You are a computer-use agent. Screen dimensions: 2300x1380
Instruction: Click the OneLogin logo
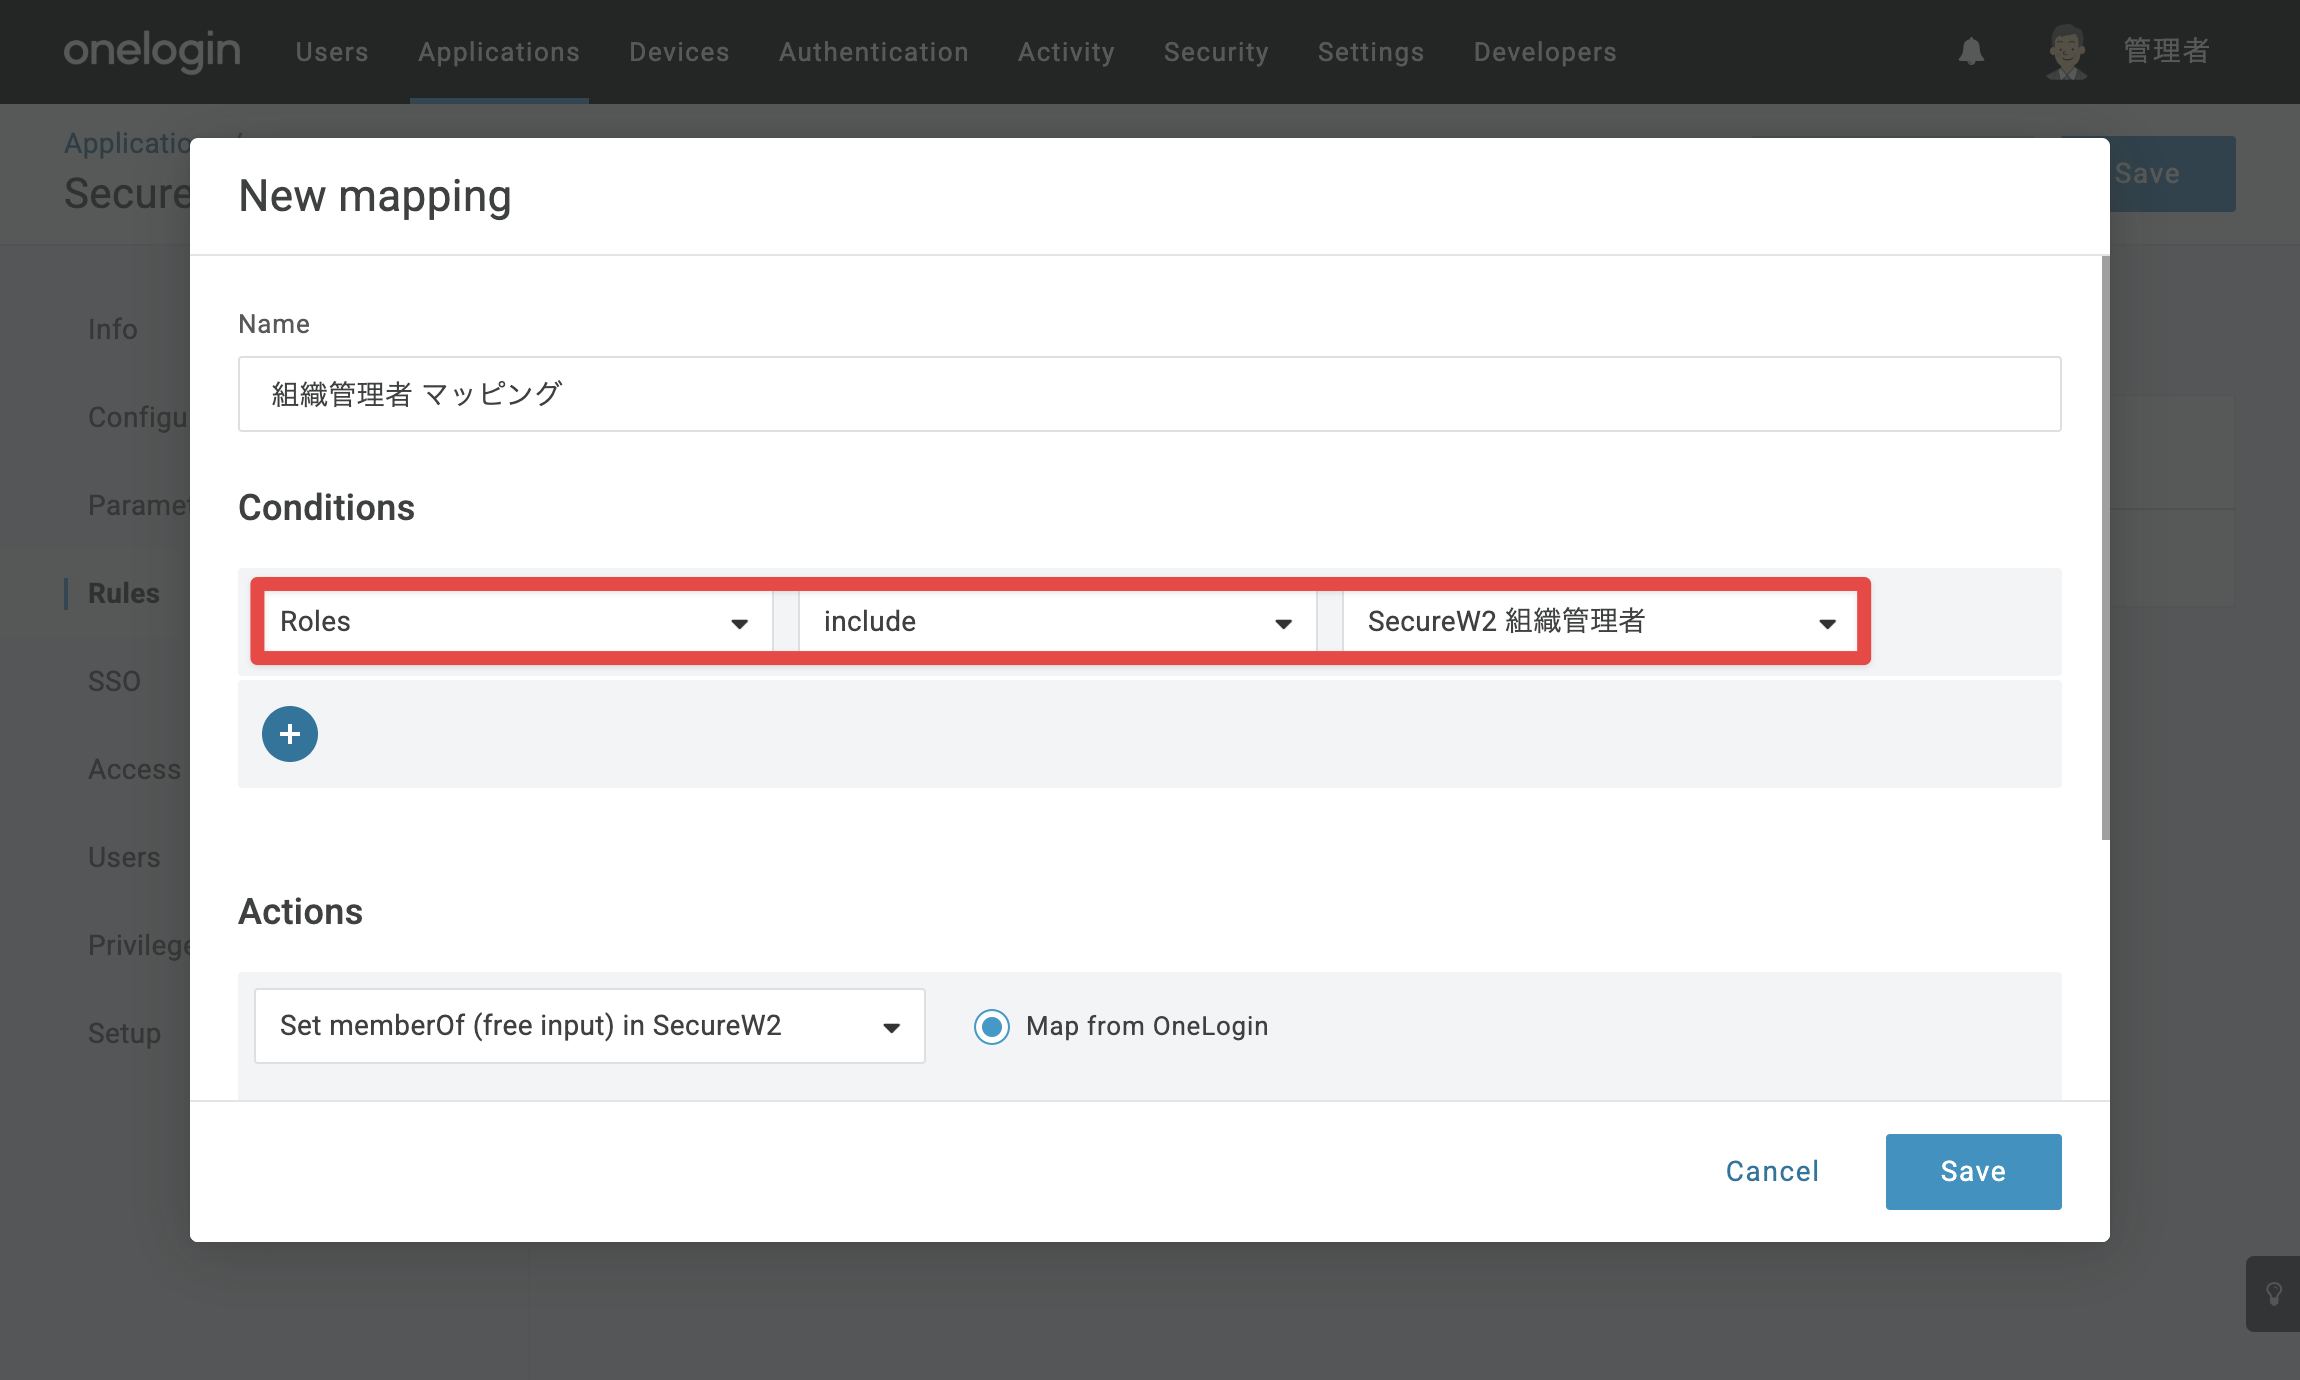(x=152, y=51)
